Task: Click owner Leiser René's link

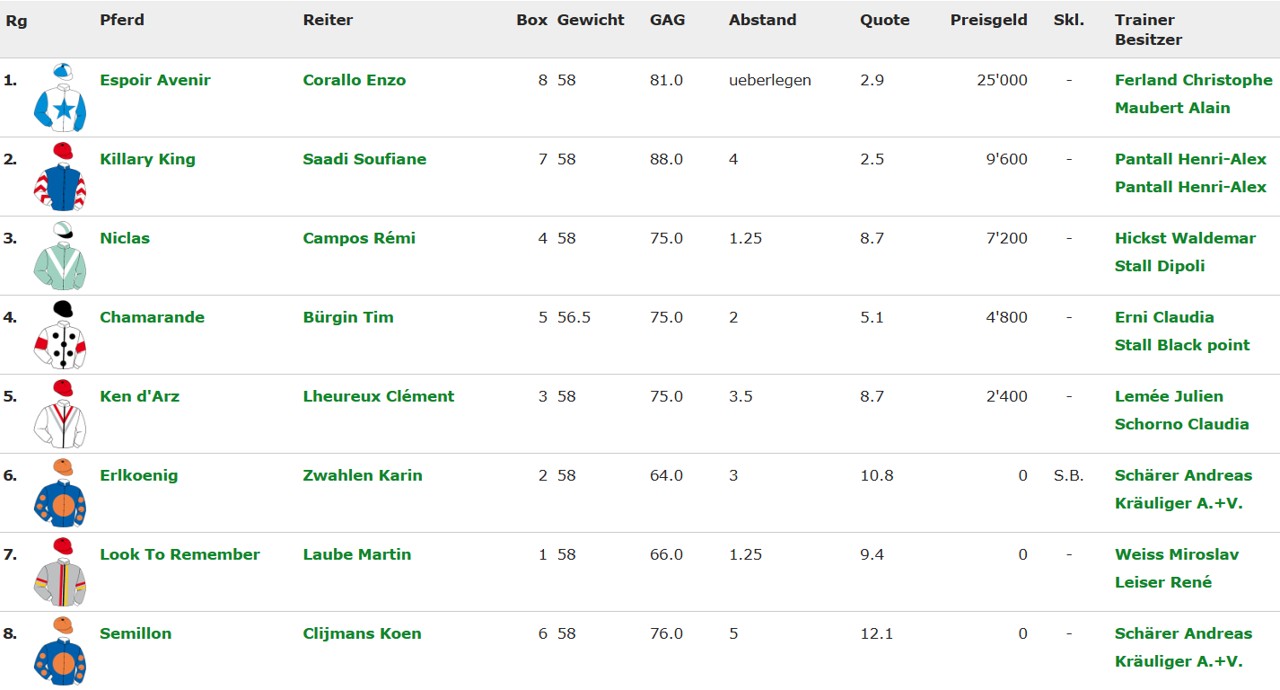Action: 1163,582
